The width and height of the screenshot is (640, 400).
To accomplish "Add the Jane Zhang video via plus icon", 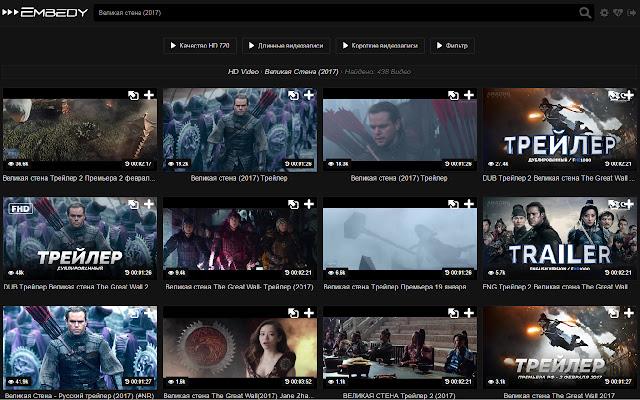I will pos(308,313).
